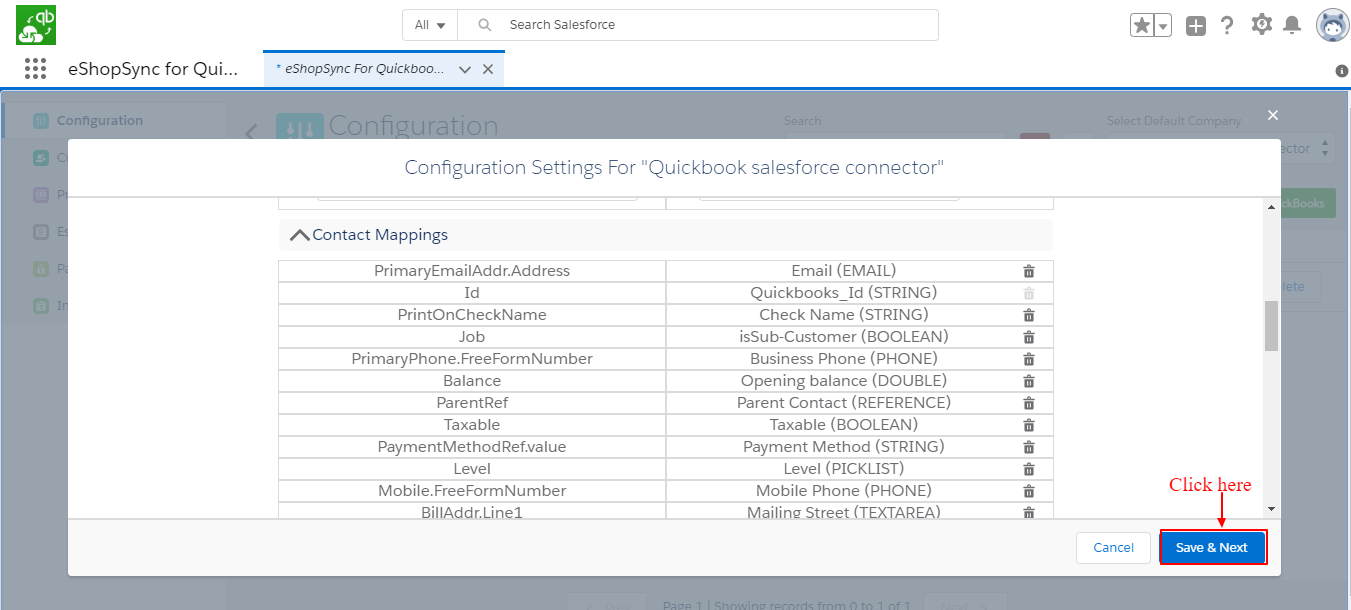Open eShopSync tab options chevron
Screen dimensions: 1351x610
pyautogui.click(x=464, y=69)
